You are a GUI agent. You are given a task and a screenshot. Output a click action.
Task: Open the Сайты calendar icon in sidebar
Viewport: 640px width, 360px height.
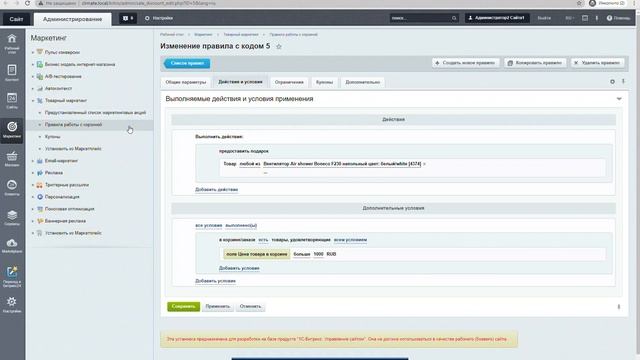click(x=12, y=98)
